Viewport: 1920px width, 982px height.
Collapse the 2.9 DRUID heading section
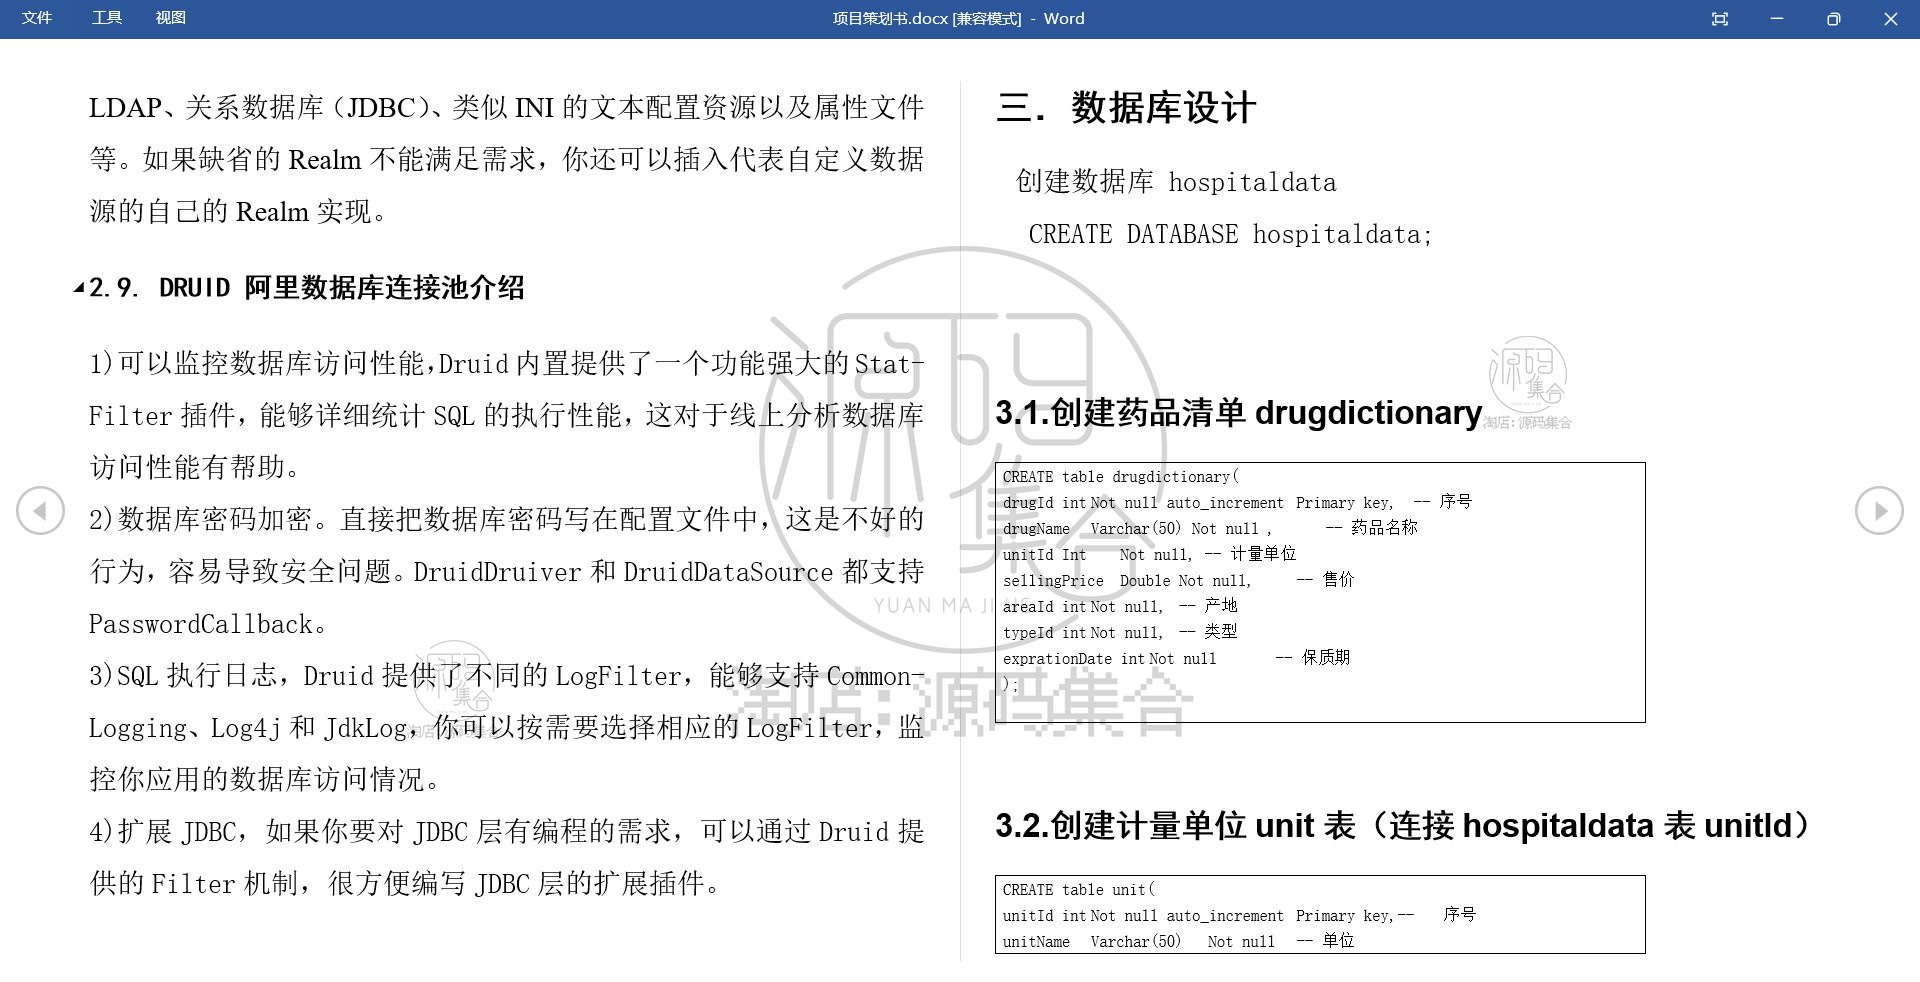click(79, 288)
